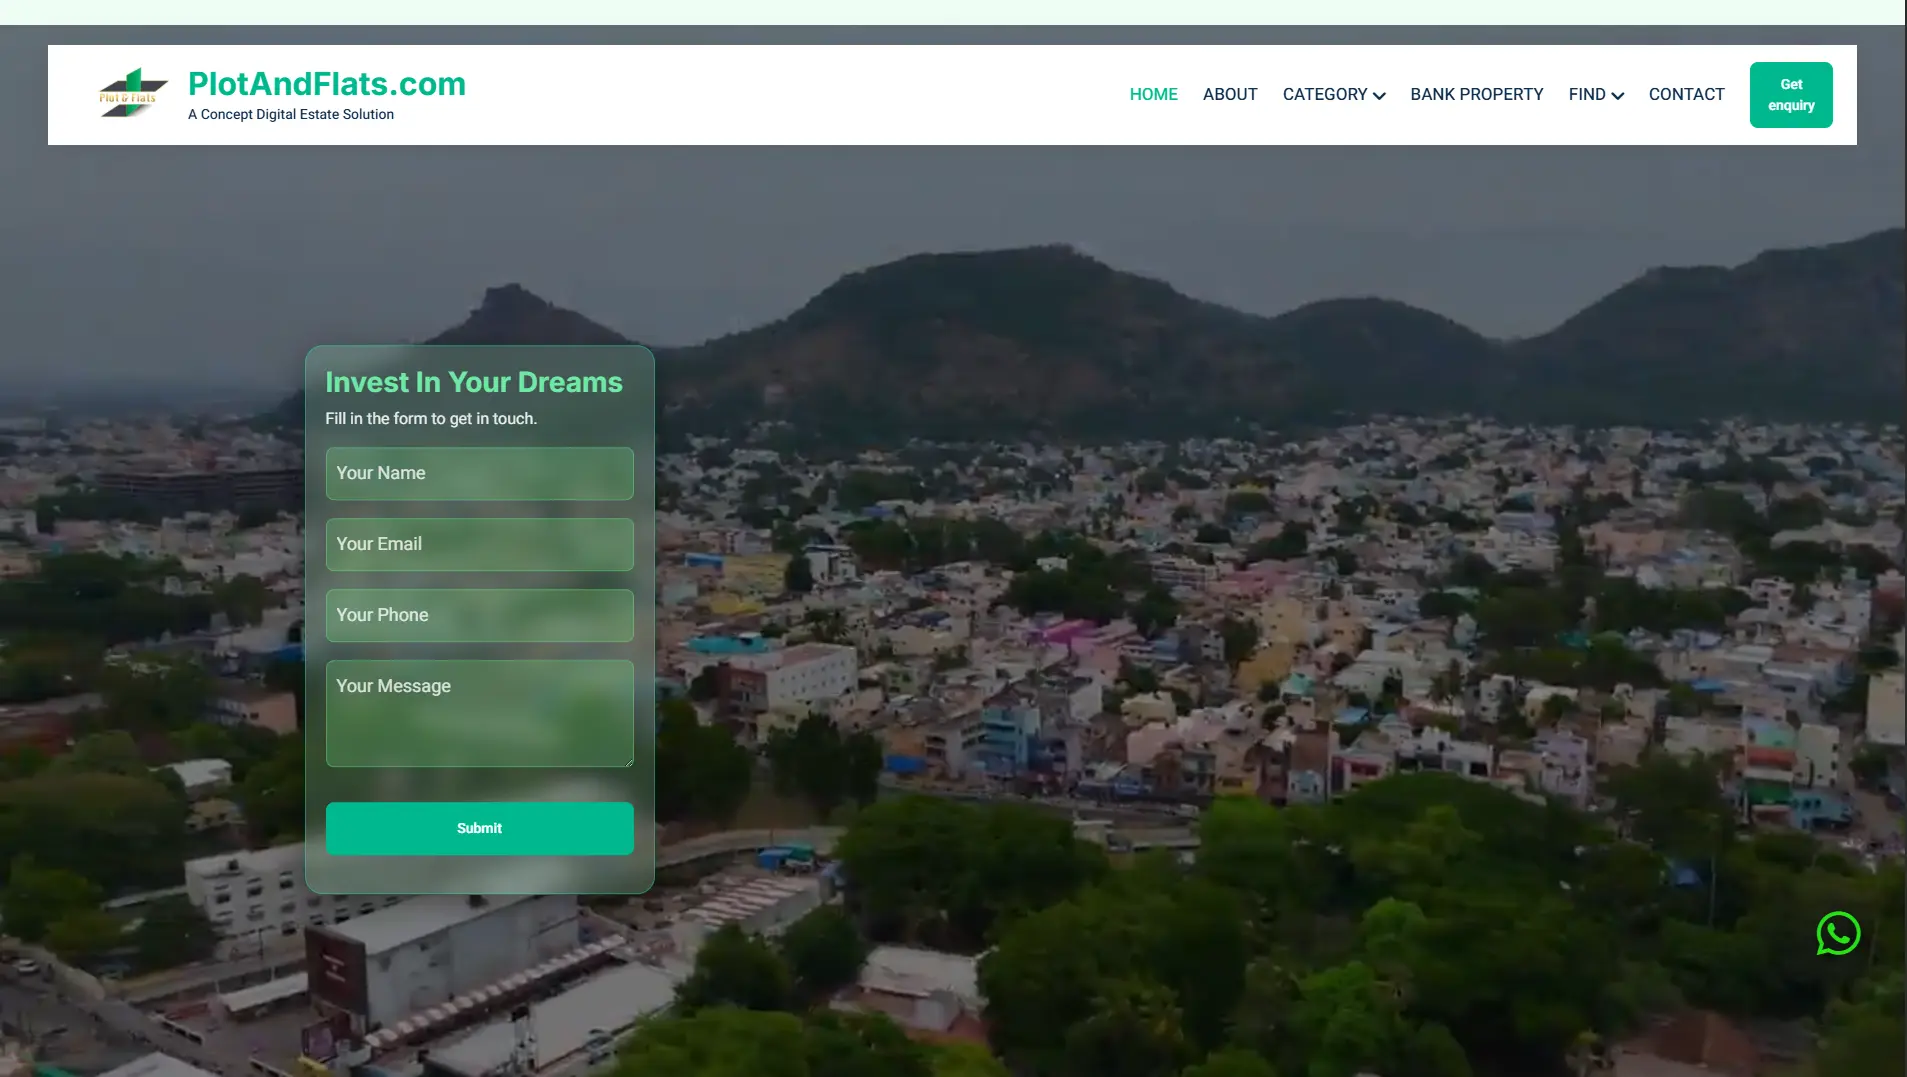Focus the Your Phone field
Screen dimensions: 1907x1077
[x=480, y=615]
